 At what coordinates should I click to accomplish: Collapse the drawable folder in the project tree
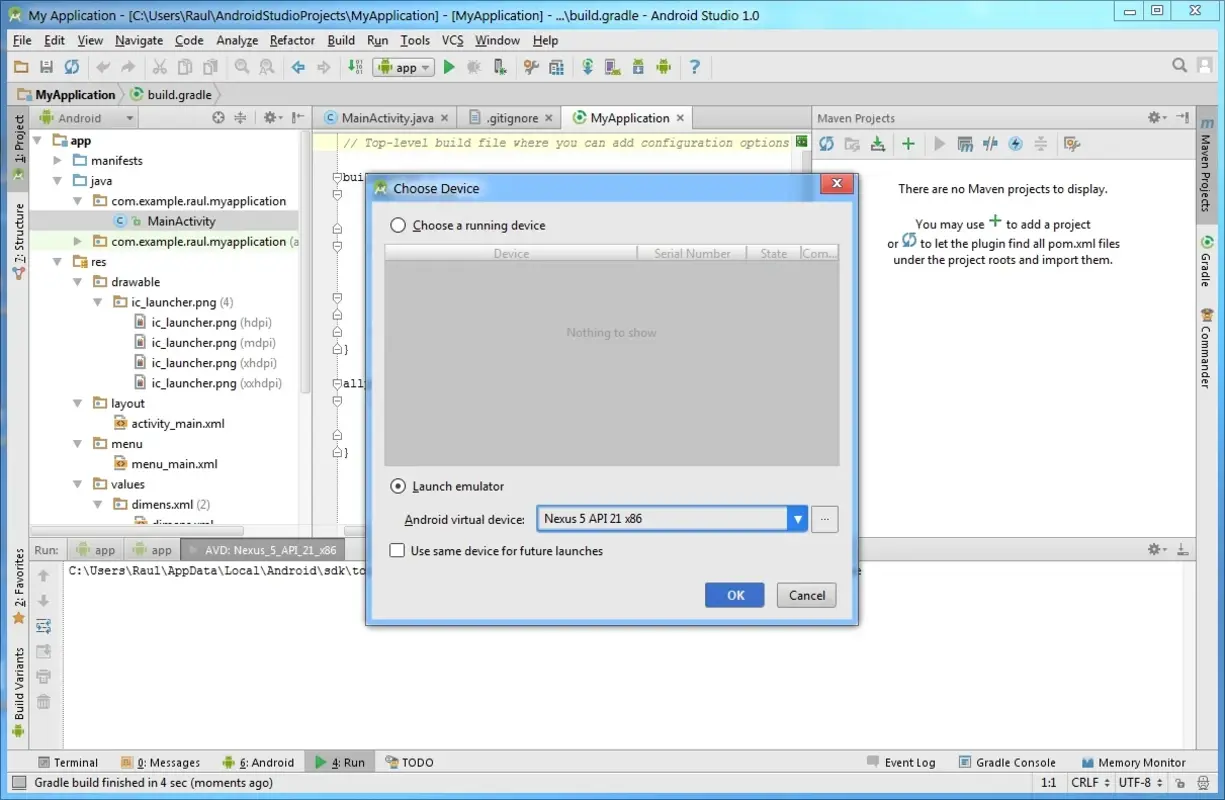tap(77, 281)
